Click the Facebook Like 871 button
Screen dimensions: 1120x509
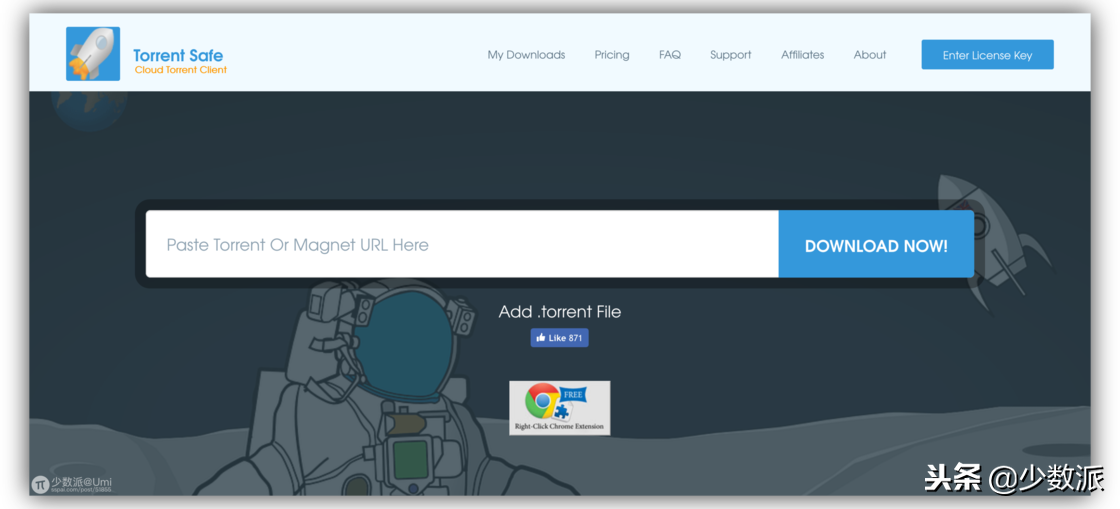point(559,338)
